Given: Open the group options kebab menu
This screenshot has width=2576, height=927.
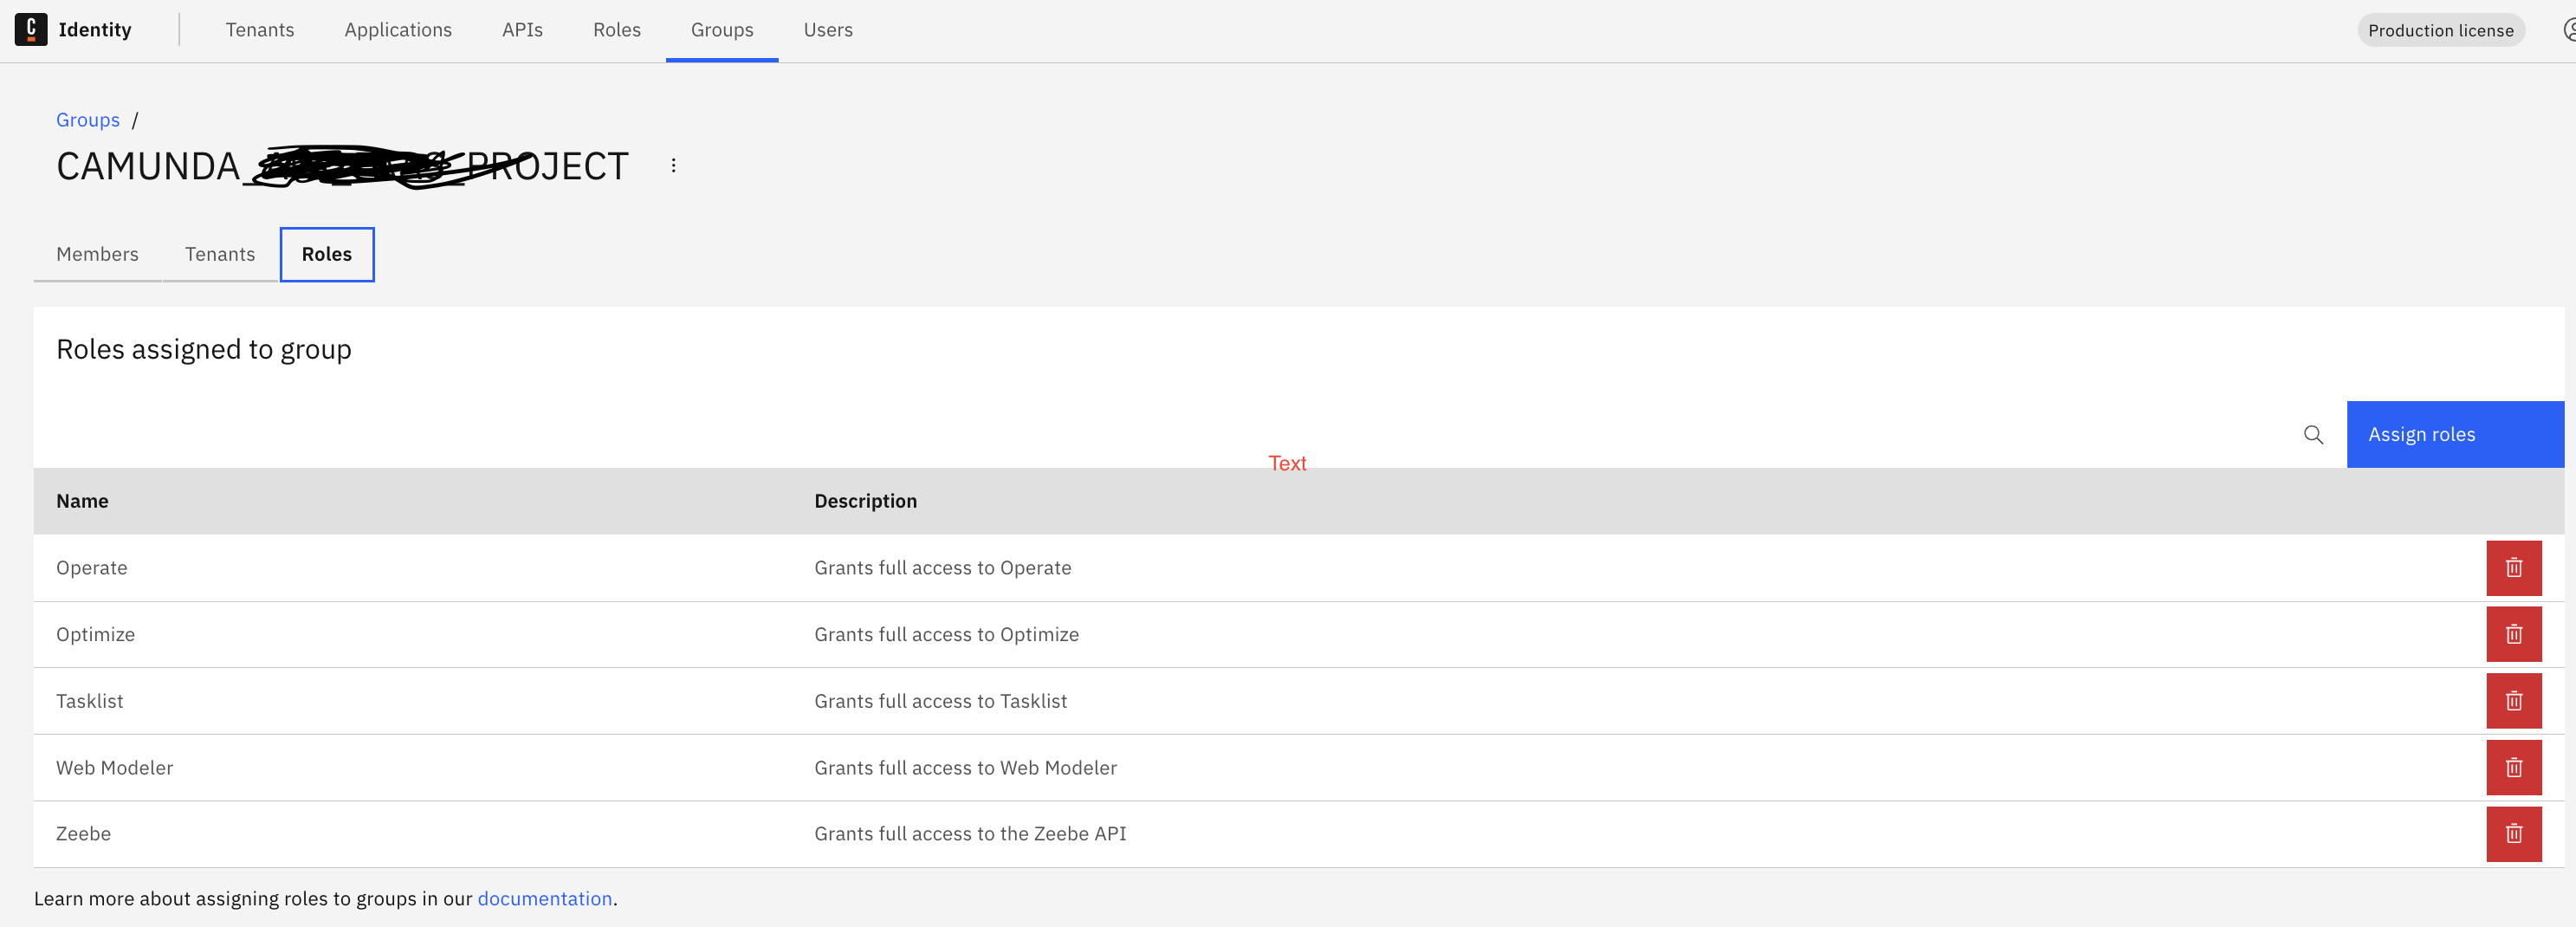Looking at the screenshot, I should click(x=673, y=166).
